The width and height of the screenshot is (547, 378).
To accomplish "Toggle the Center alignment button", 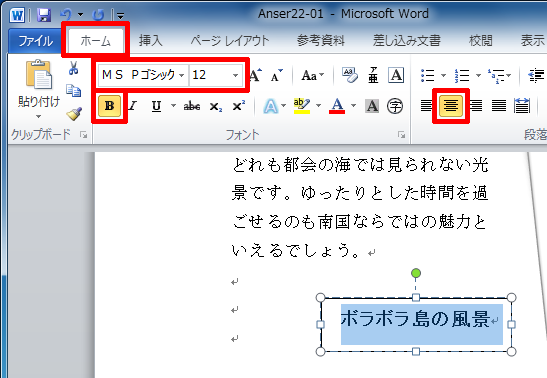I will tap(451, 105).
